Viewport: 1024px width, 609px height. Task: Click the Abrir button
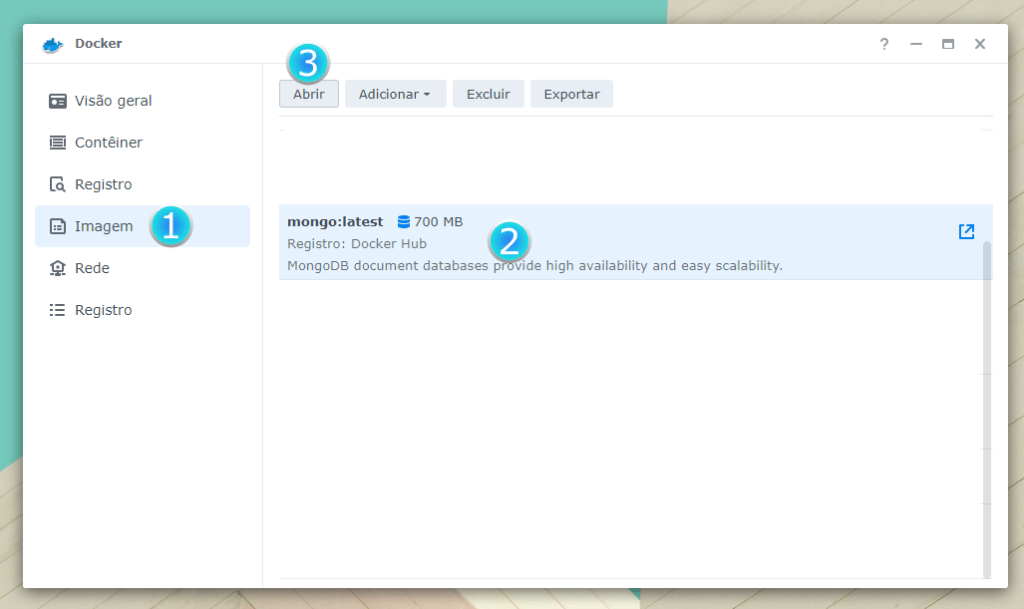[x=309, y=94]
